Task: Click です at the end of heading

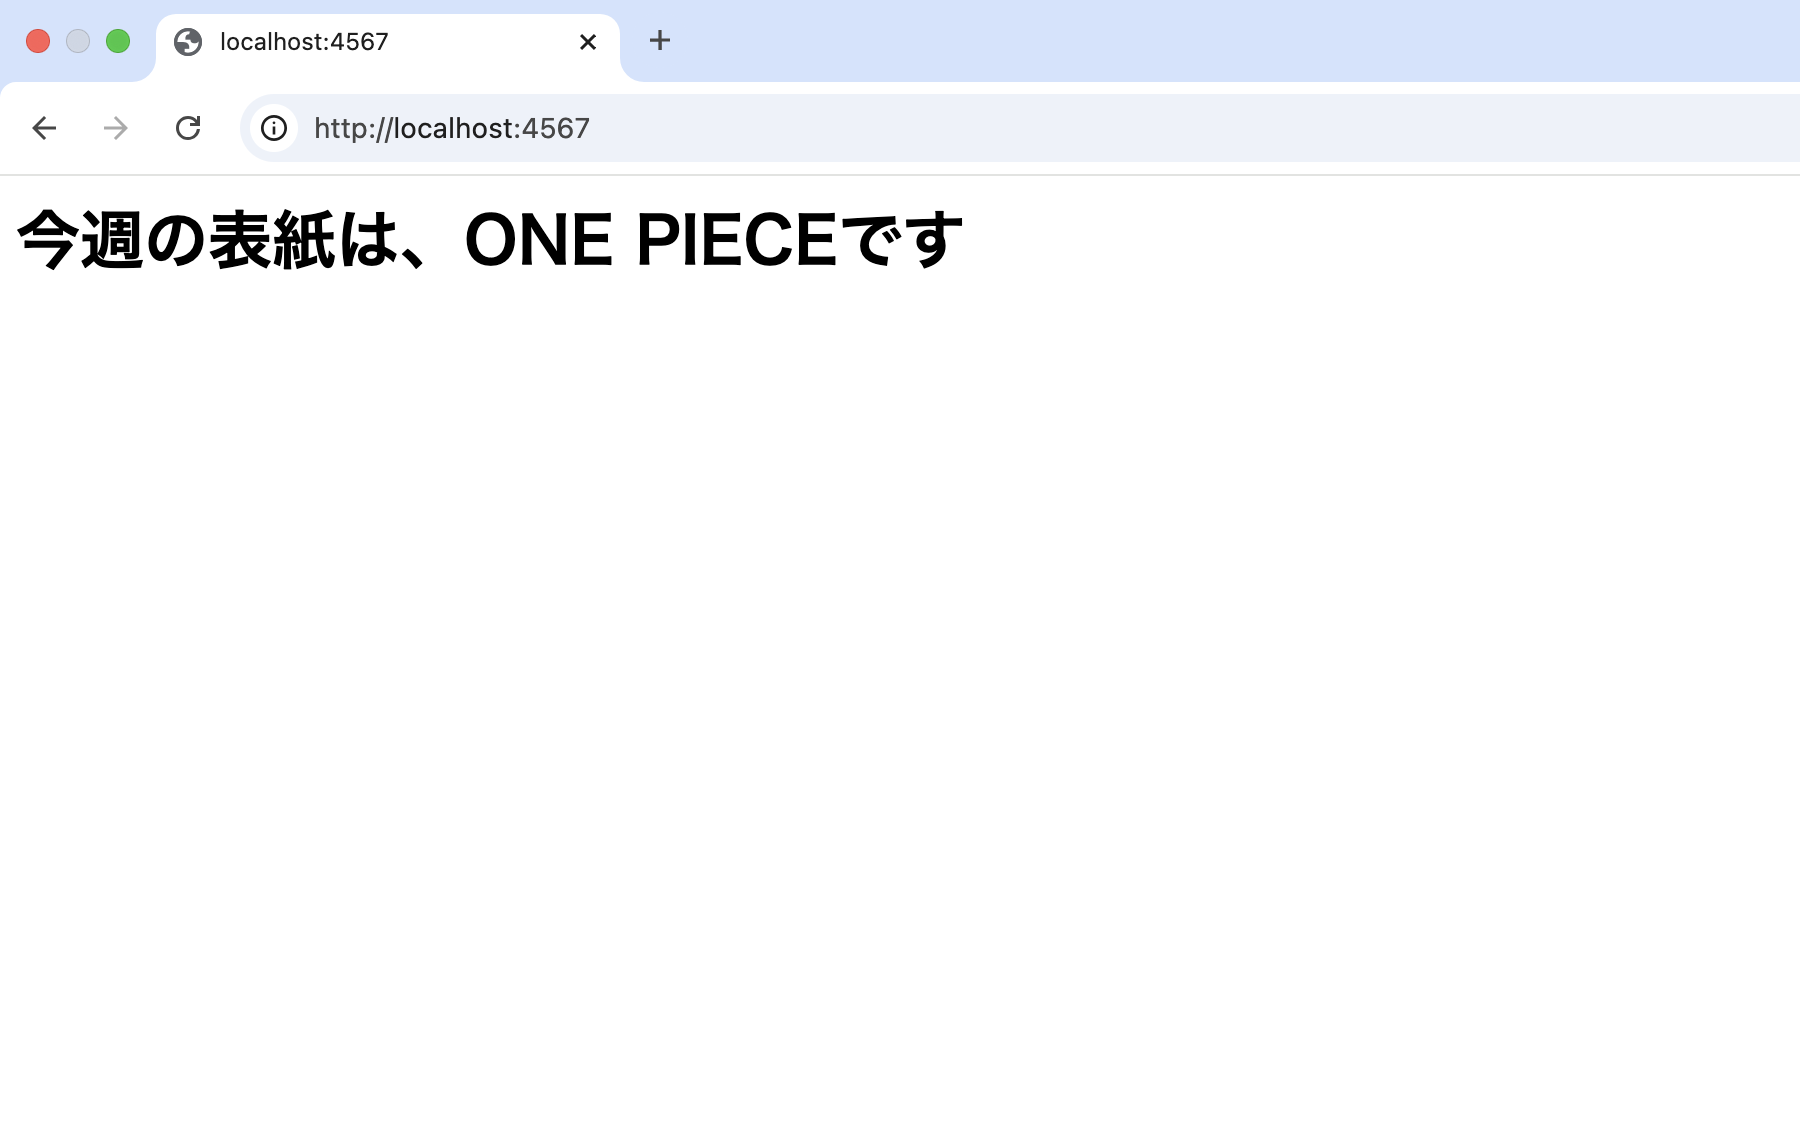Action: [902, 241]
